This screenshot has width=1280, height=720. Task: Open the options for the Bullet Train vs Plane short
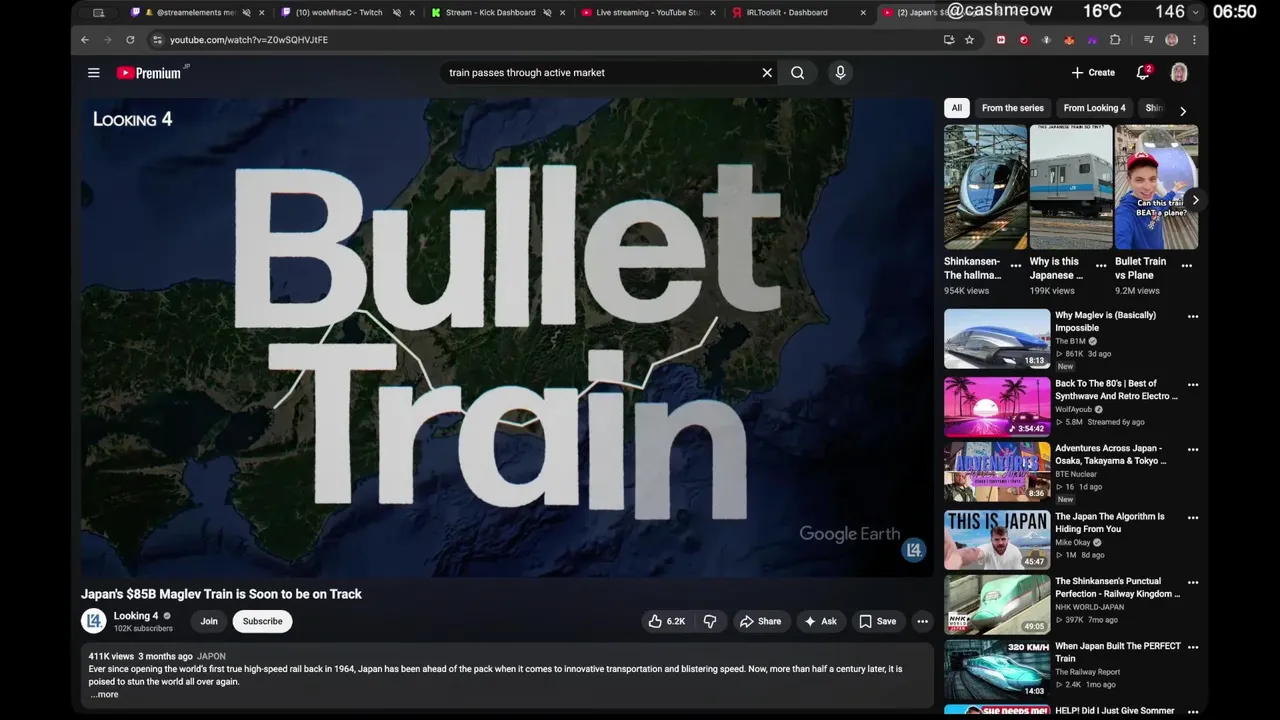coord(1186,266)
